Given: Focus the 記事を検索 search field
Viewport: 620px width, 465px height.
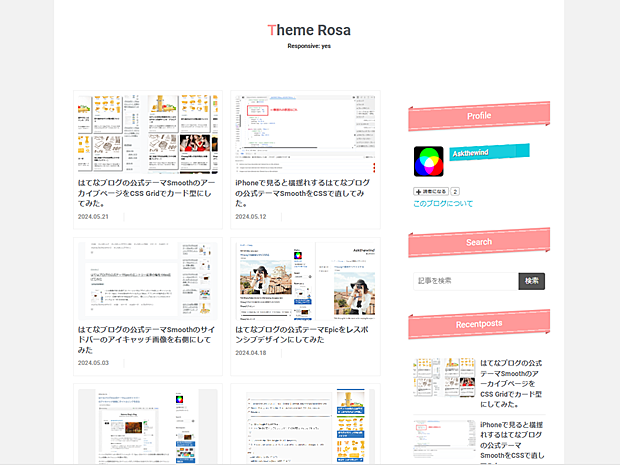Looking at the screenshot, I should [466, 281].
